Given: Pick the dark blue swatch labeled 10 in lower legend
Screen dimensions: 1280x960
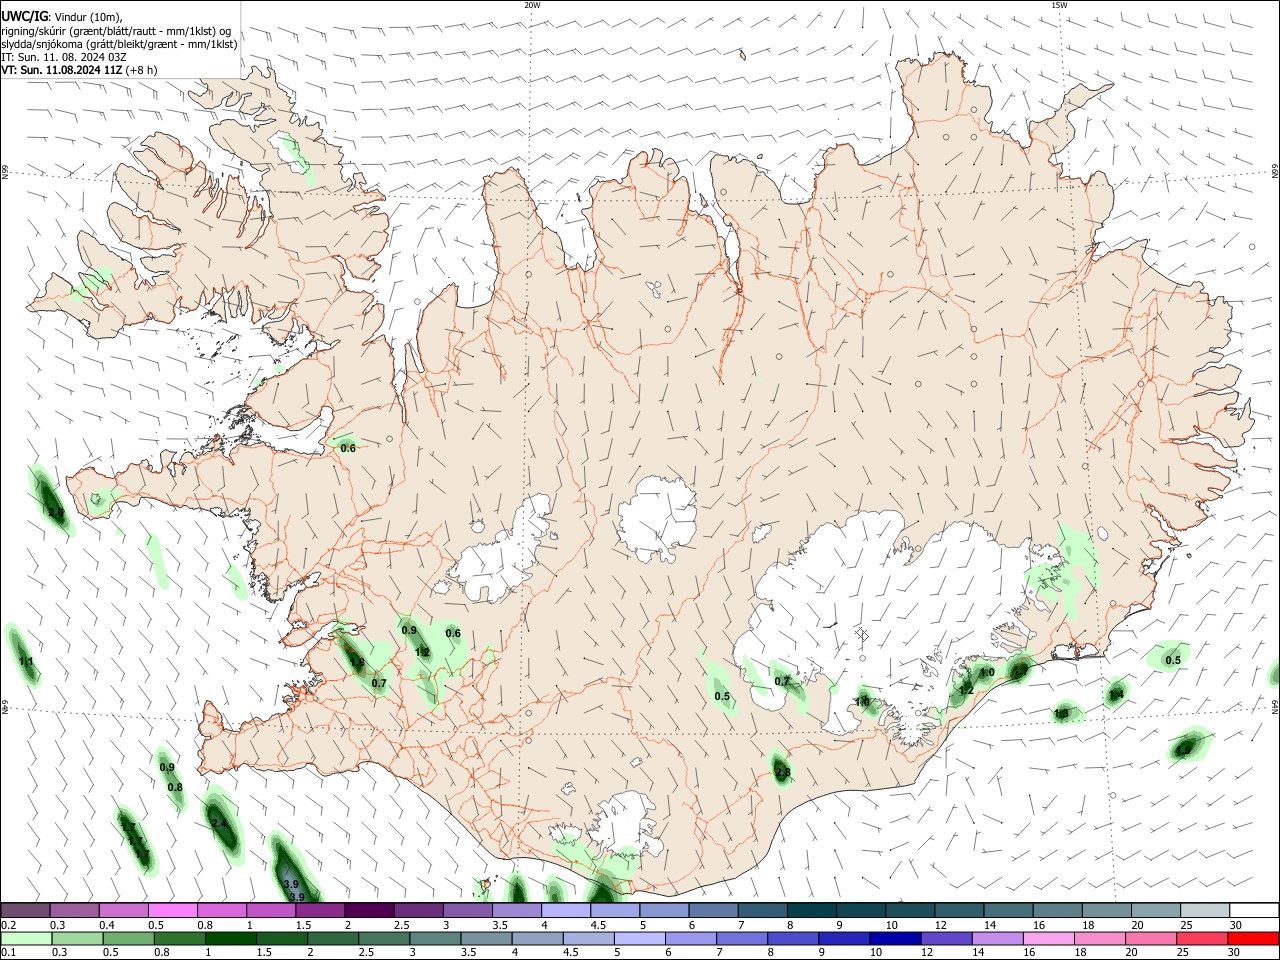Looking at the screenshot, I should click(x=895, y=938).
